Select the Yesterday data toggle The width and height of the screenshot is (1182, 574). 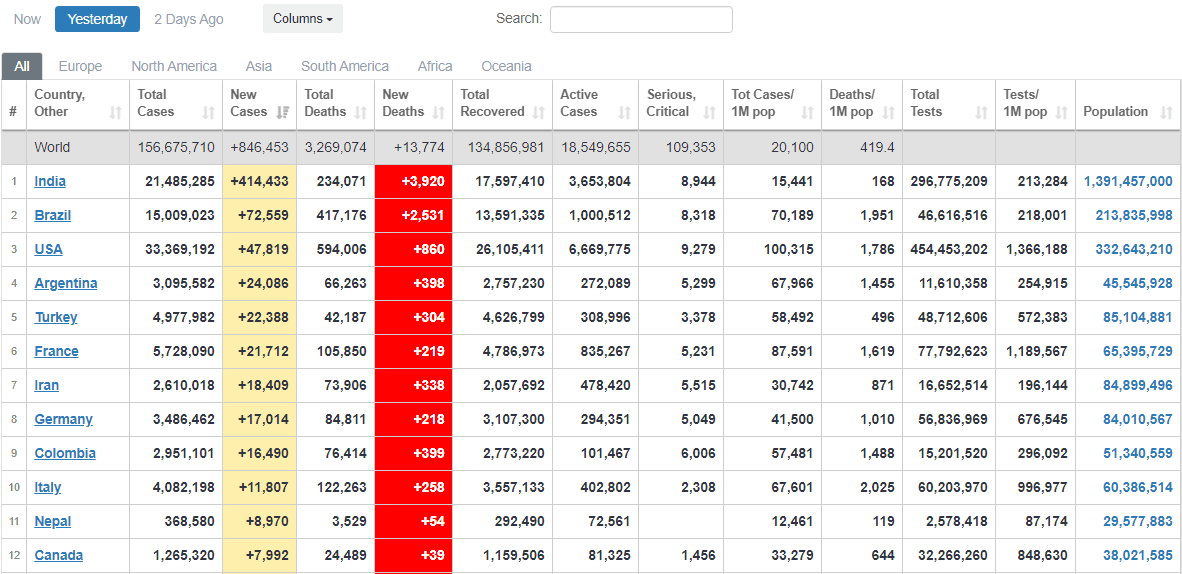[97, 19]
